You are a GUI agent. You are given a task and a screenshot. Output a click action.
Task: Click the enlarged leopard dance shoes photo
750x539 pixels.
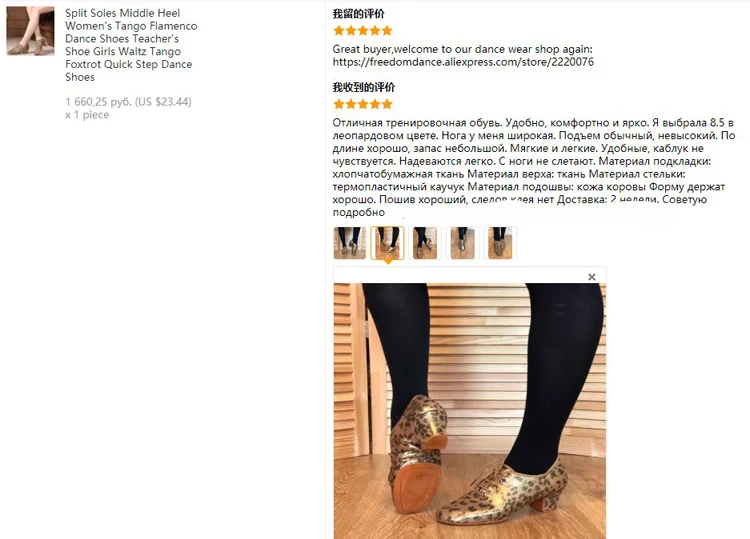pyautogui.click(x=470, y=411)
